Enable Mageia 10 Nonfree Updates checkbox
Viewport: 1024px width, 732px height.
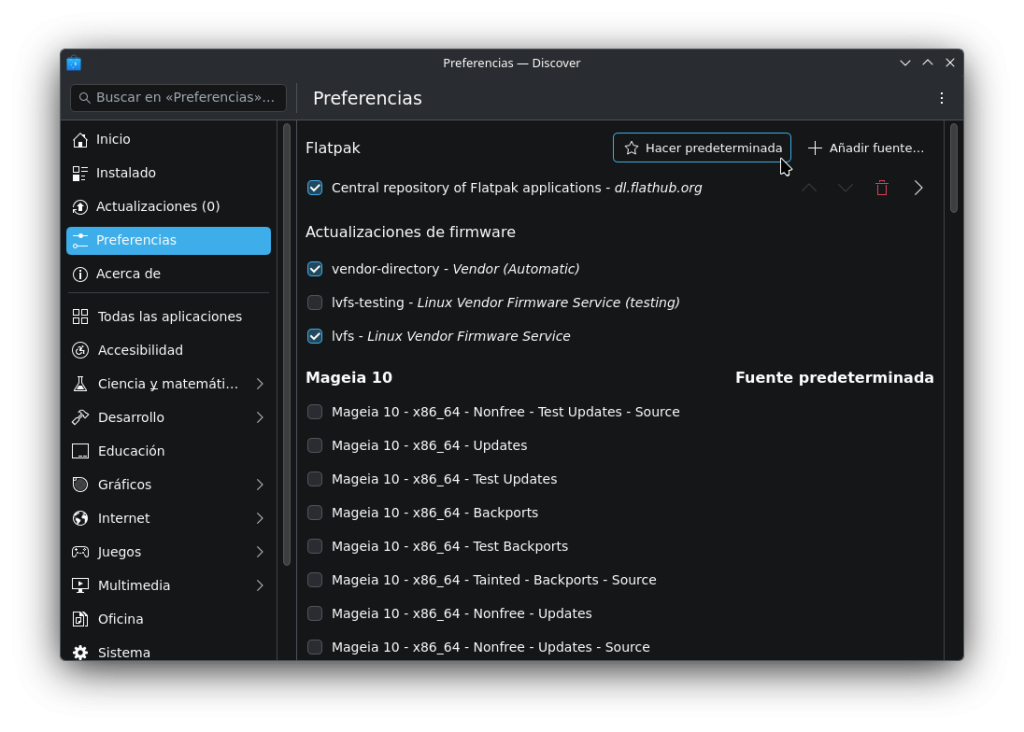pos(315,614)
